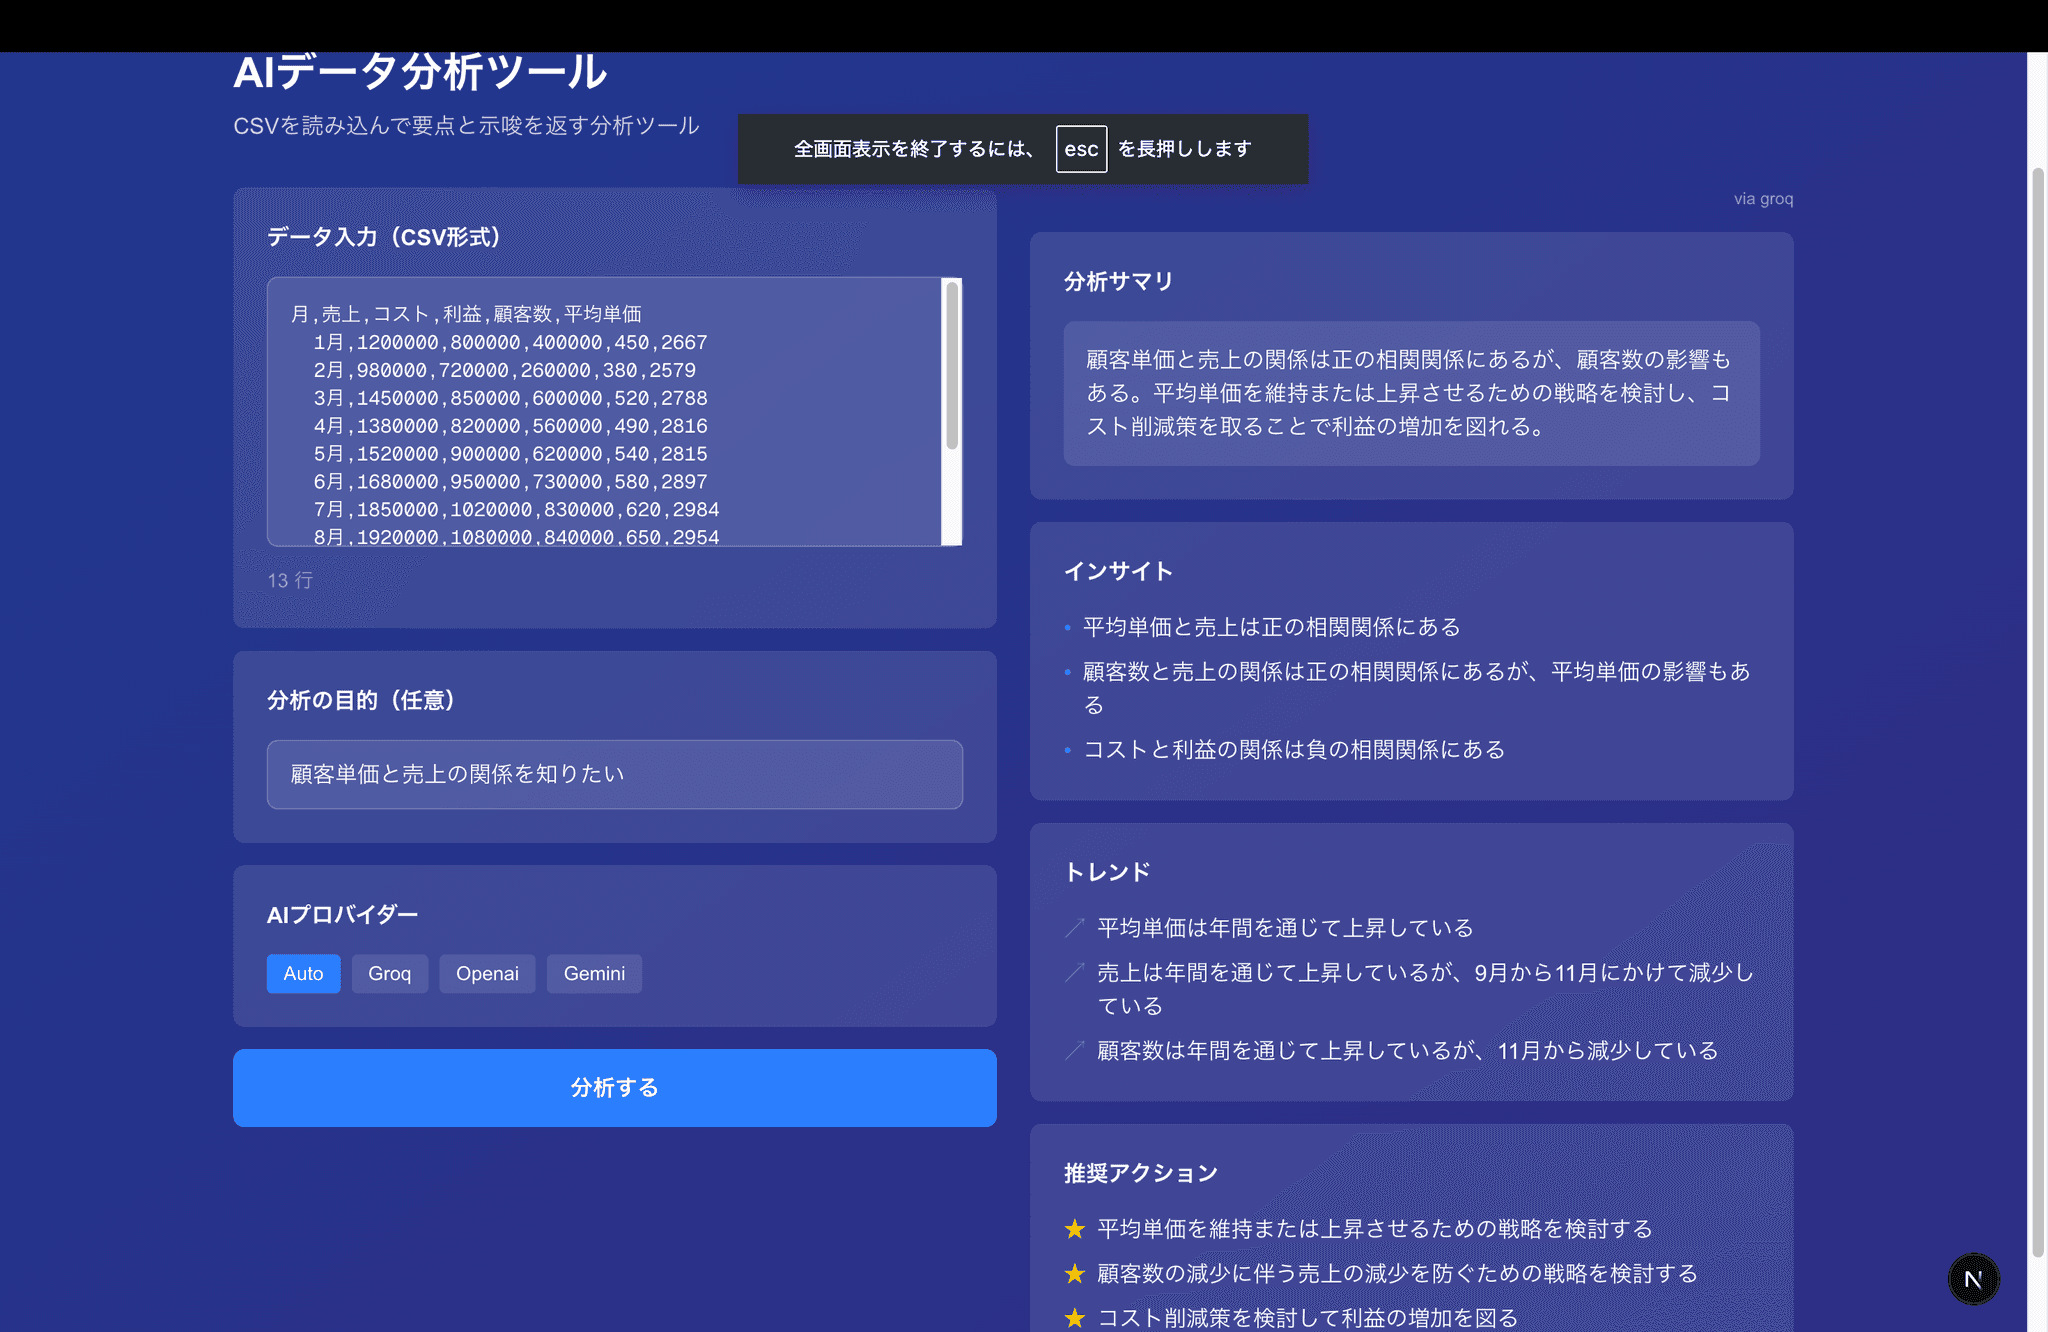This screenshot has width=2048, height=1332.
Task: Click the 分析サマリ summary text box
Action: pyautogui.click(x=1410, y=393)
